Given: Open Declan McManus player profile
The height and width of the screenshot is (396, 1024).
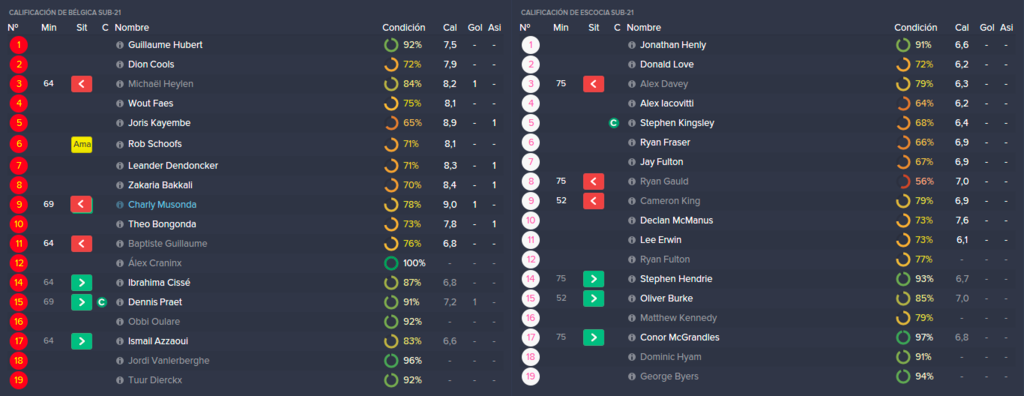Looking at the screenshot, I should tap(677, 220).
